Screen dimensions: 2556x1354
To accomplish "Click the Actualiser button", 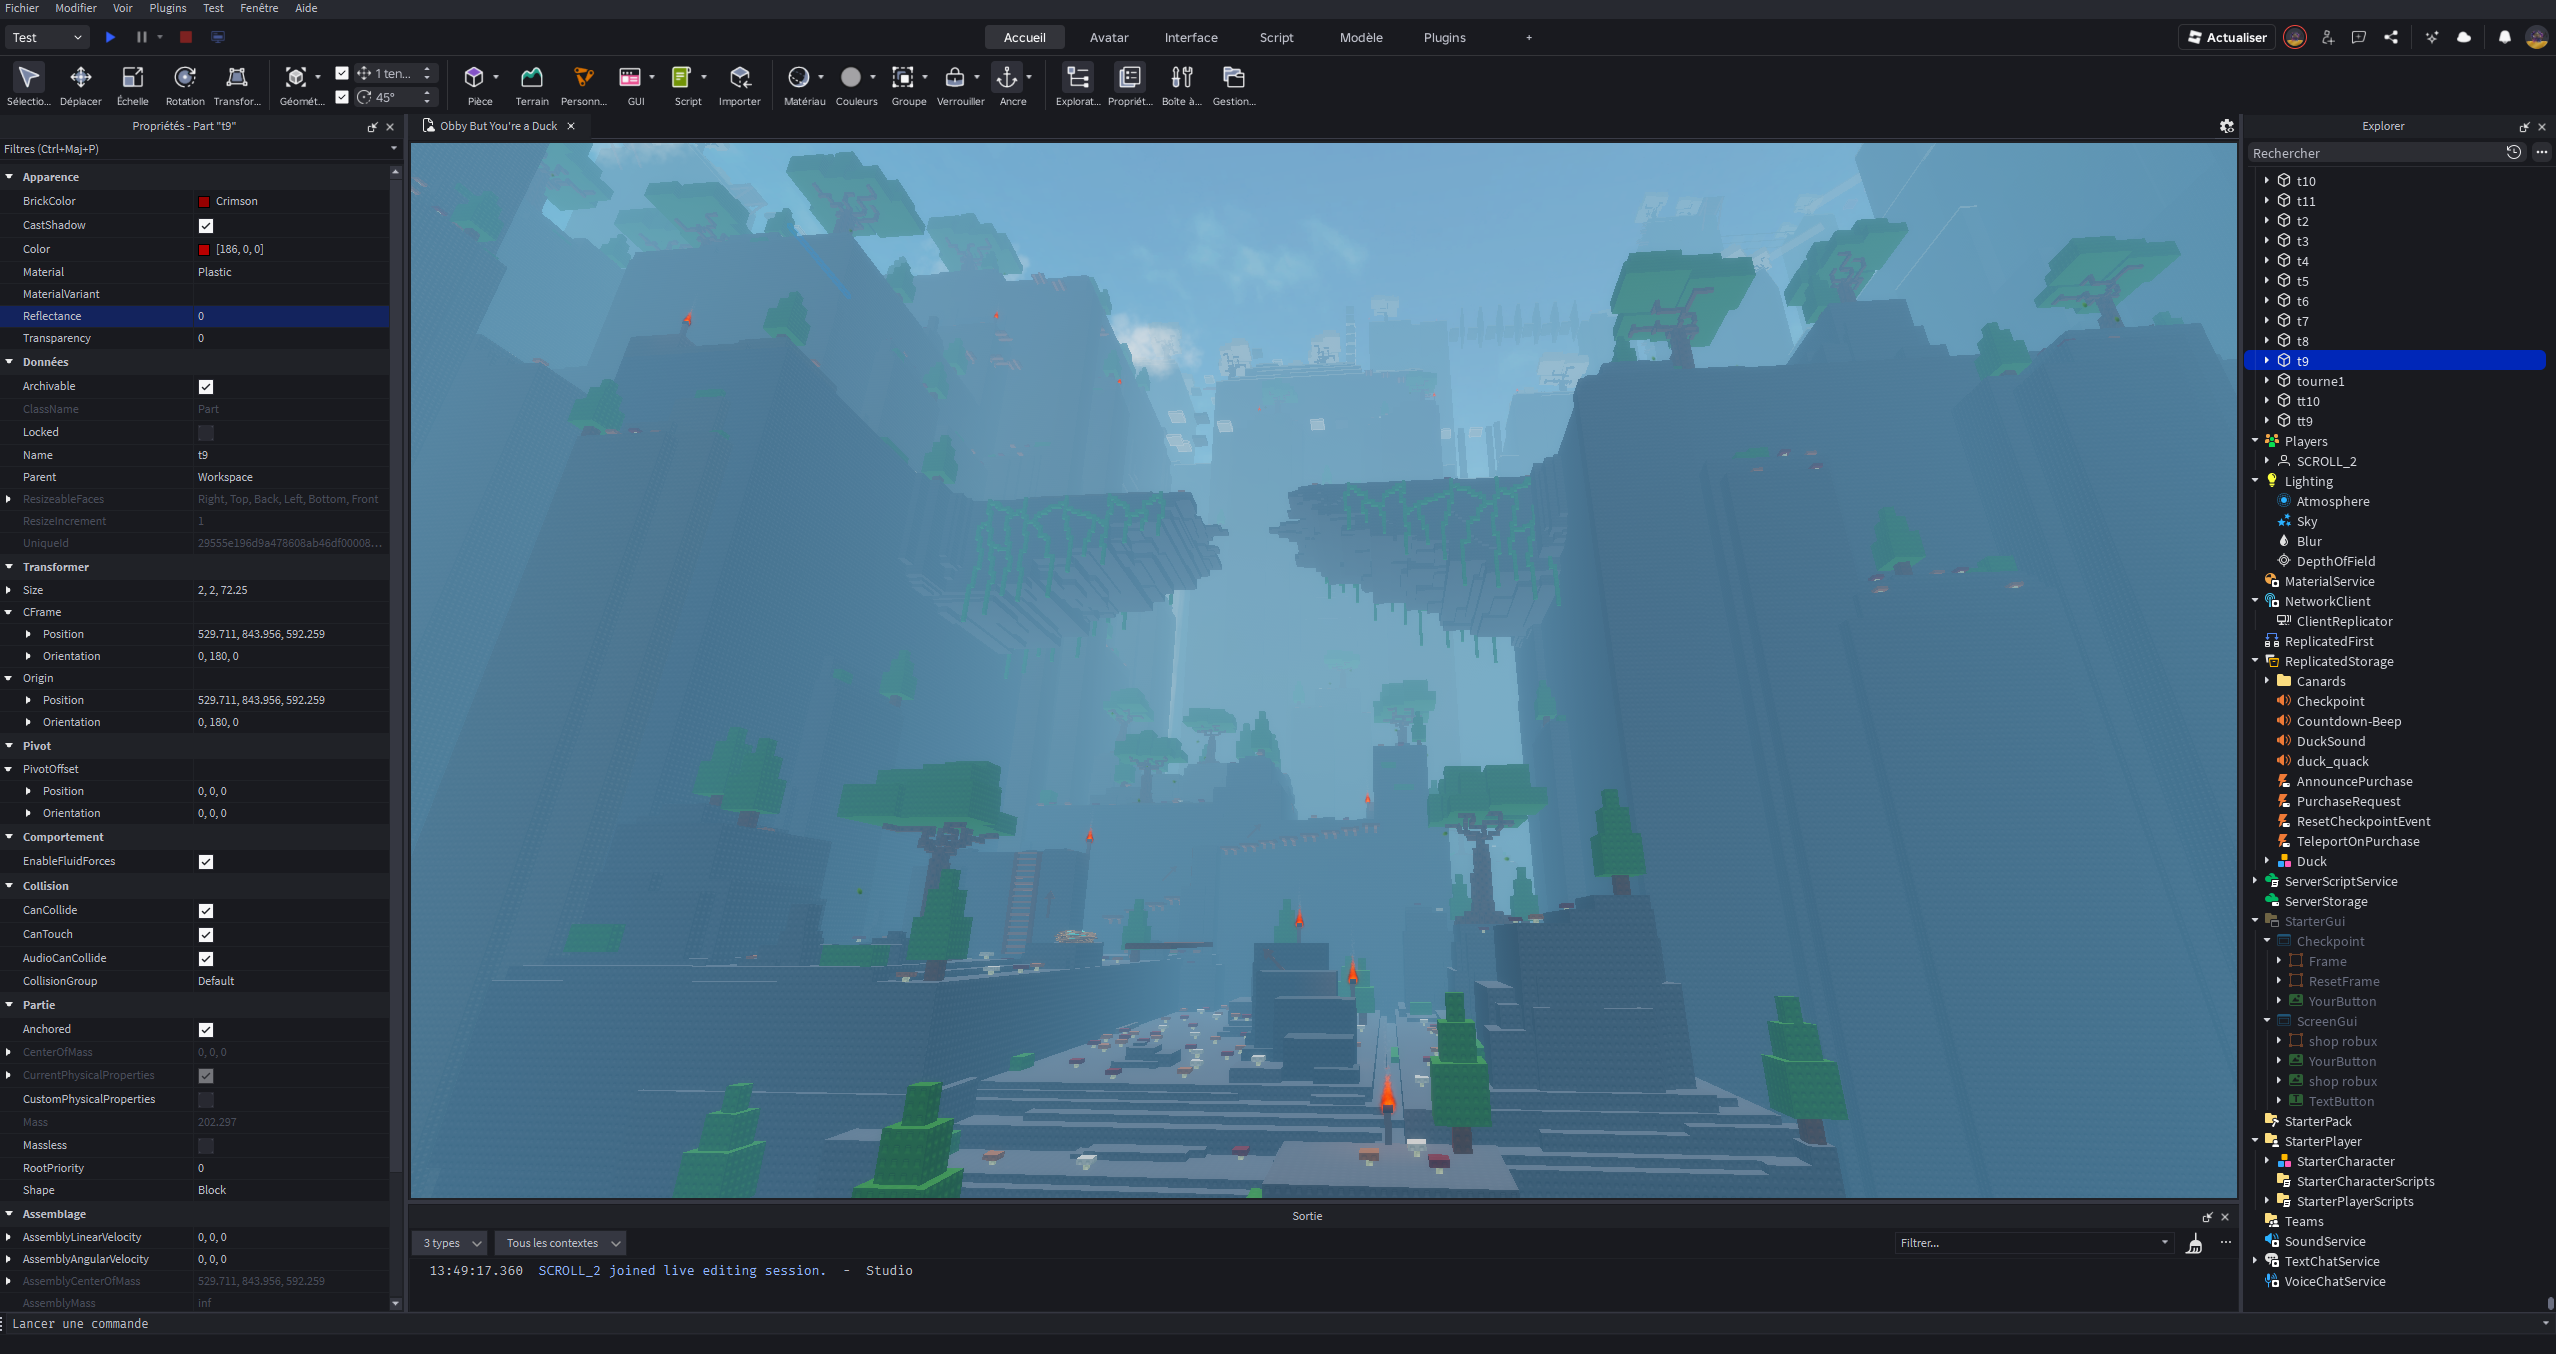I will 2227,37.
